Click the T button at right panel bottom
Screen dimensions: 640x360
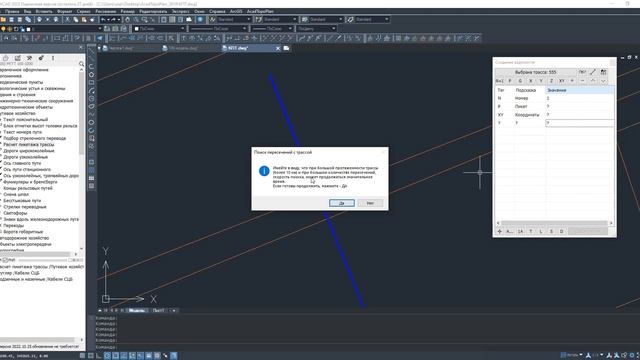[531, 231]
